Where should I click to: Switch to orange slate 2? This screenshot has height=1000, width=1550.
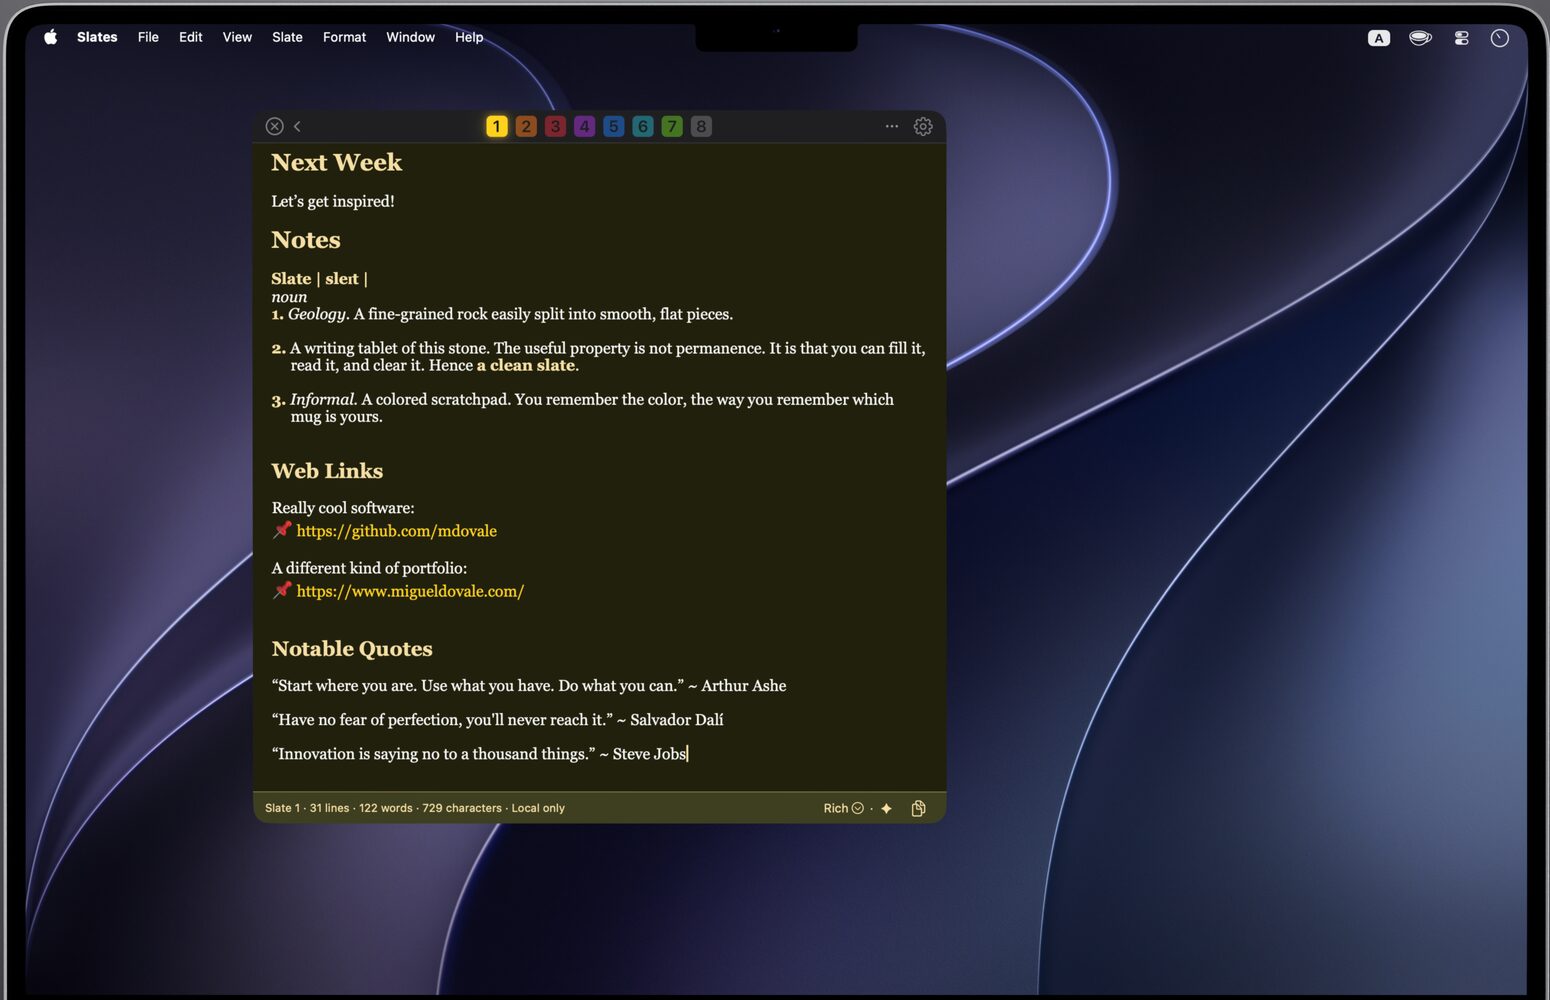point(526,126)
